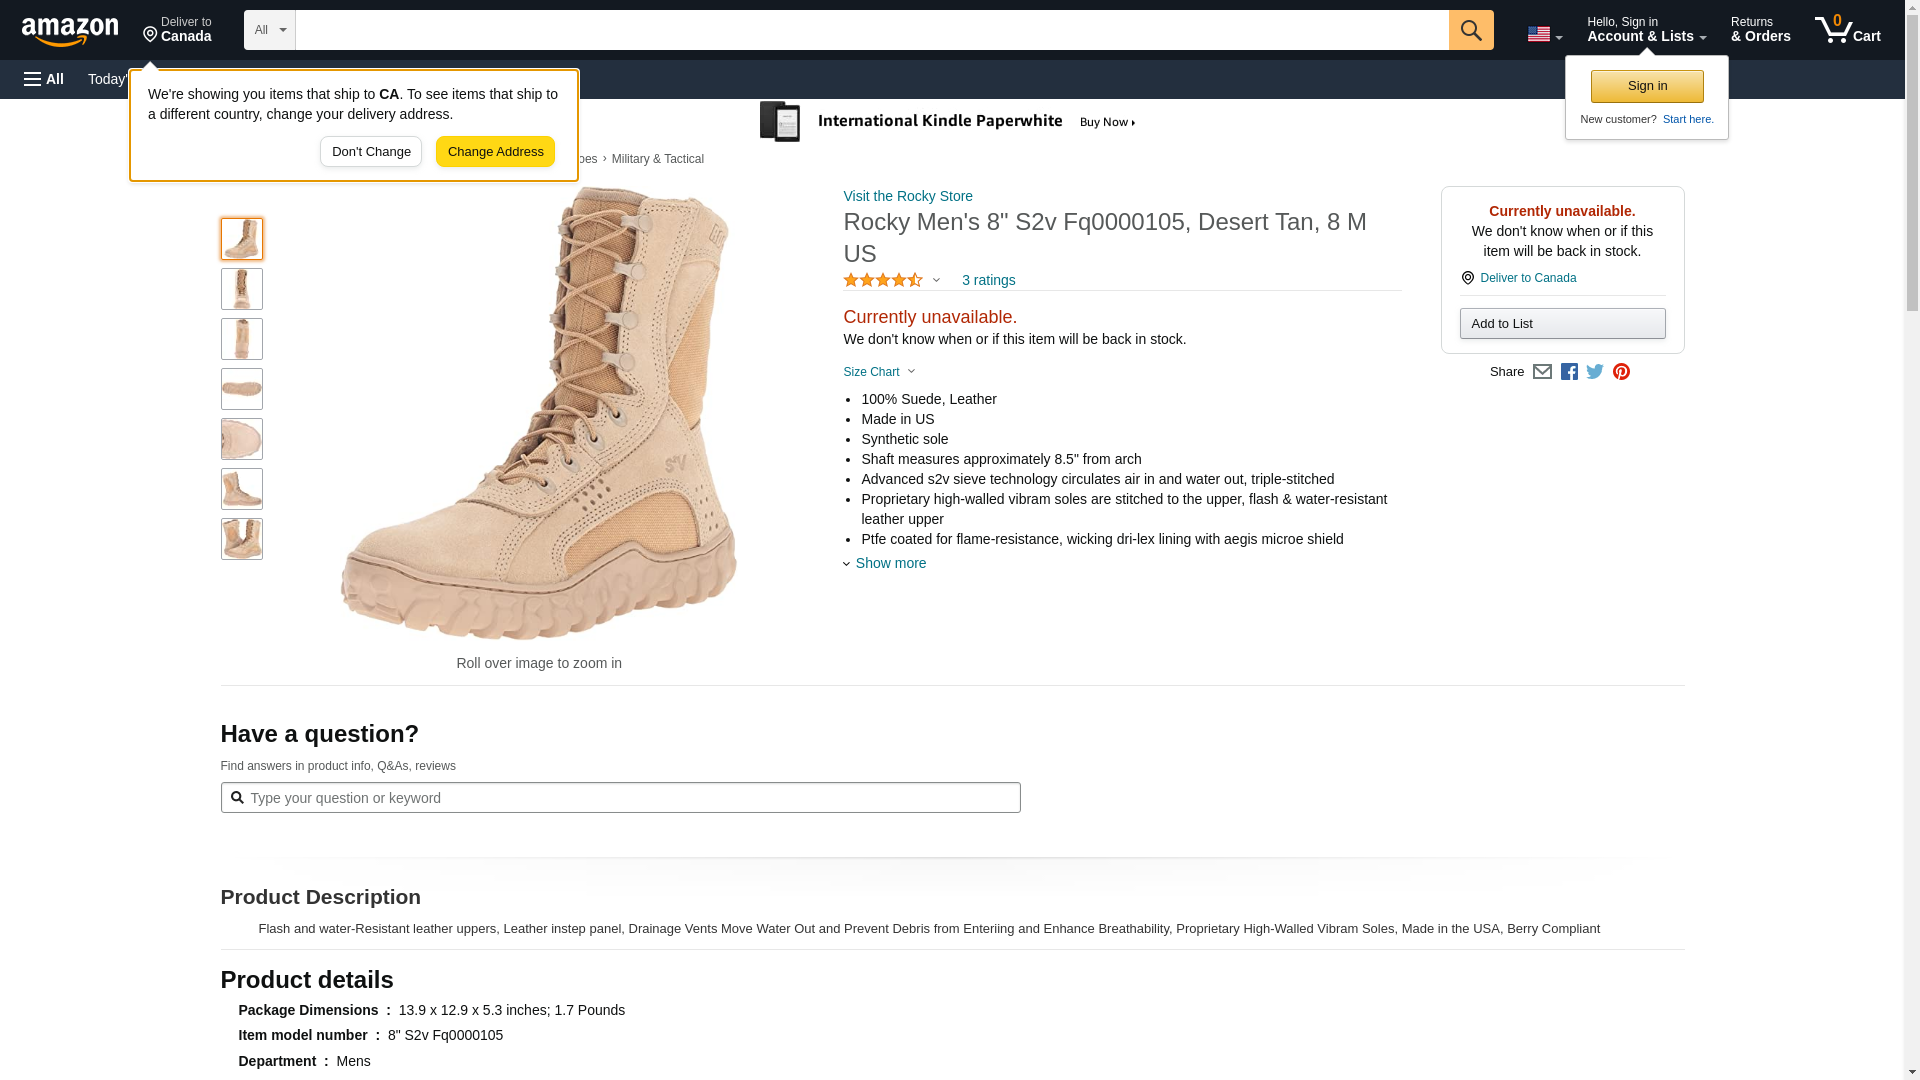Share the product on Facebook
Image resolution: width=1920 pixels, height=1080 pixels.
click(1569, 372)
